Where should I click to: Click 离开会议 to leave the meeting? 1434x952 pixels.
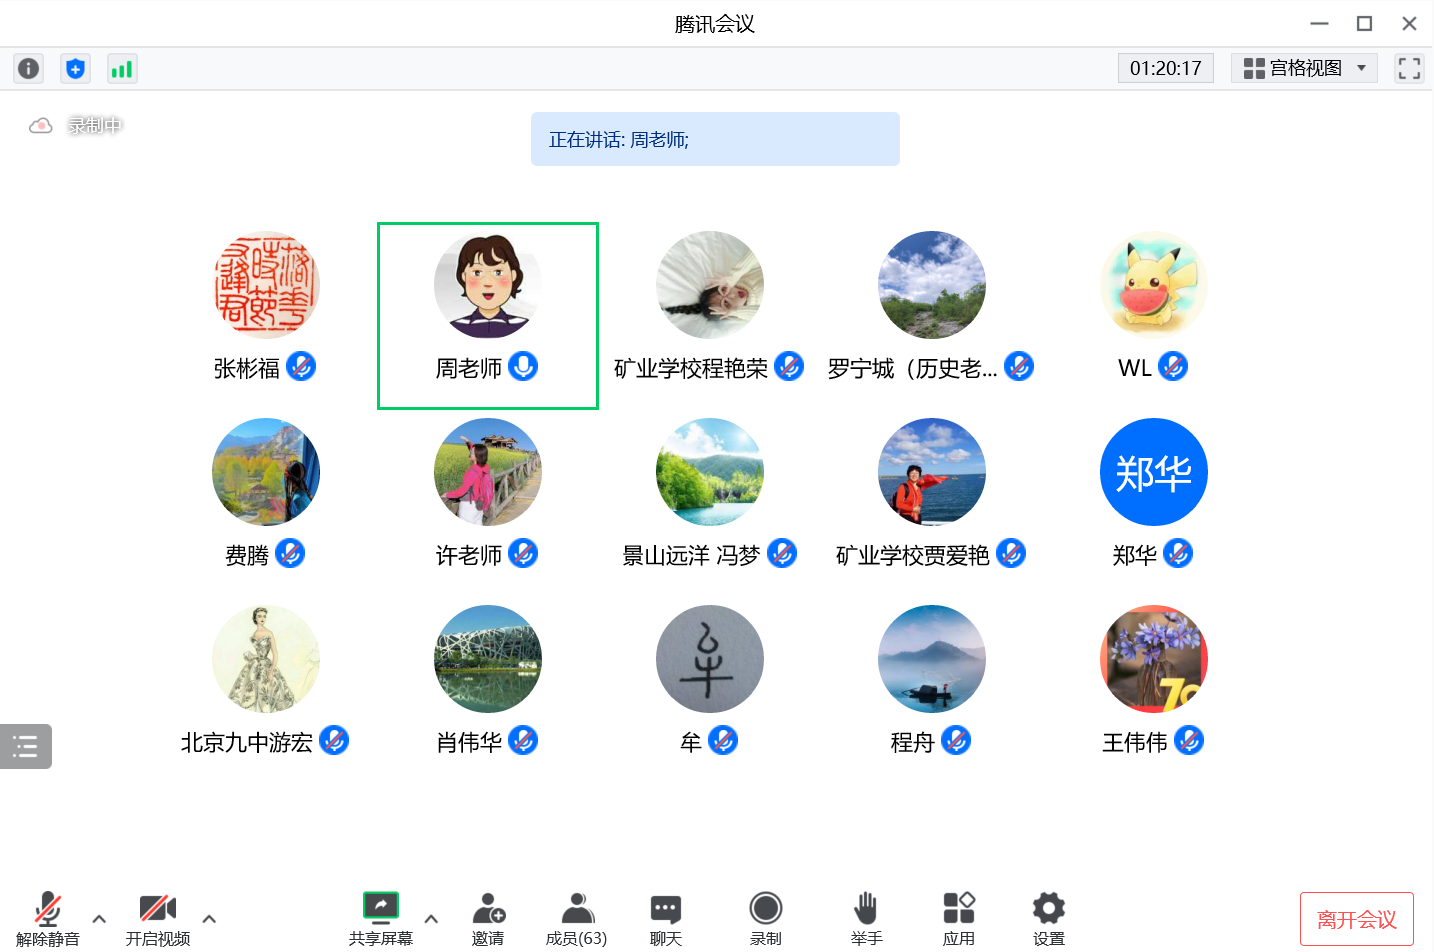tap(1357, 919)
